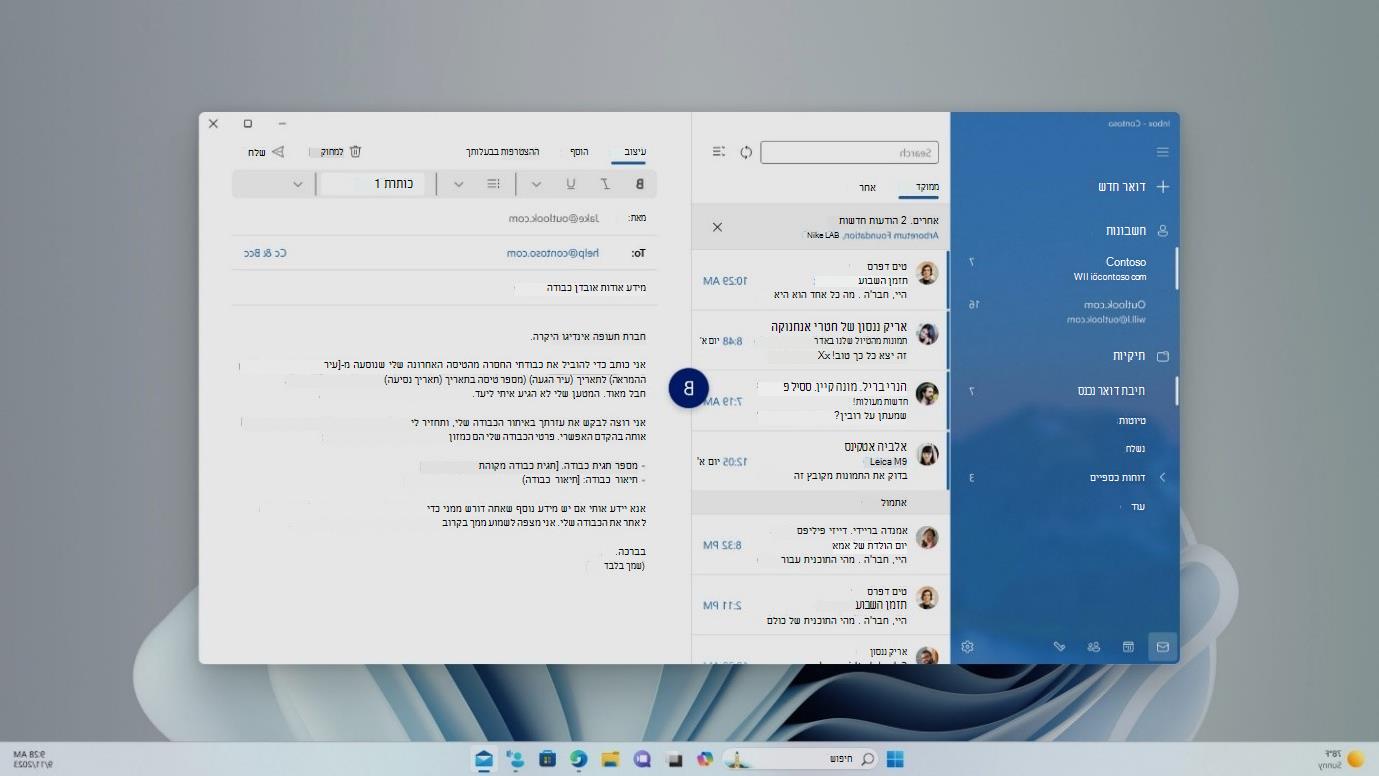1379x776 pixels.
Task: Expand font formatting dropdown after underline
Action: [536, 184]
